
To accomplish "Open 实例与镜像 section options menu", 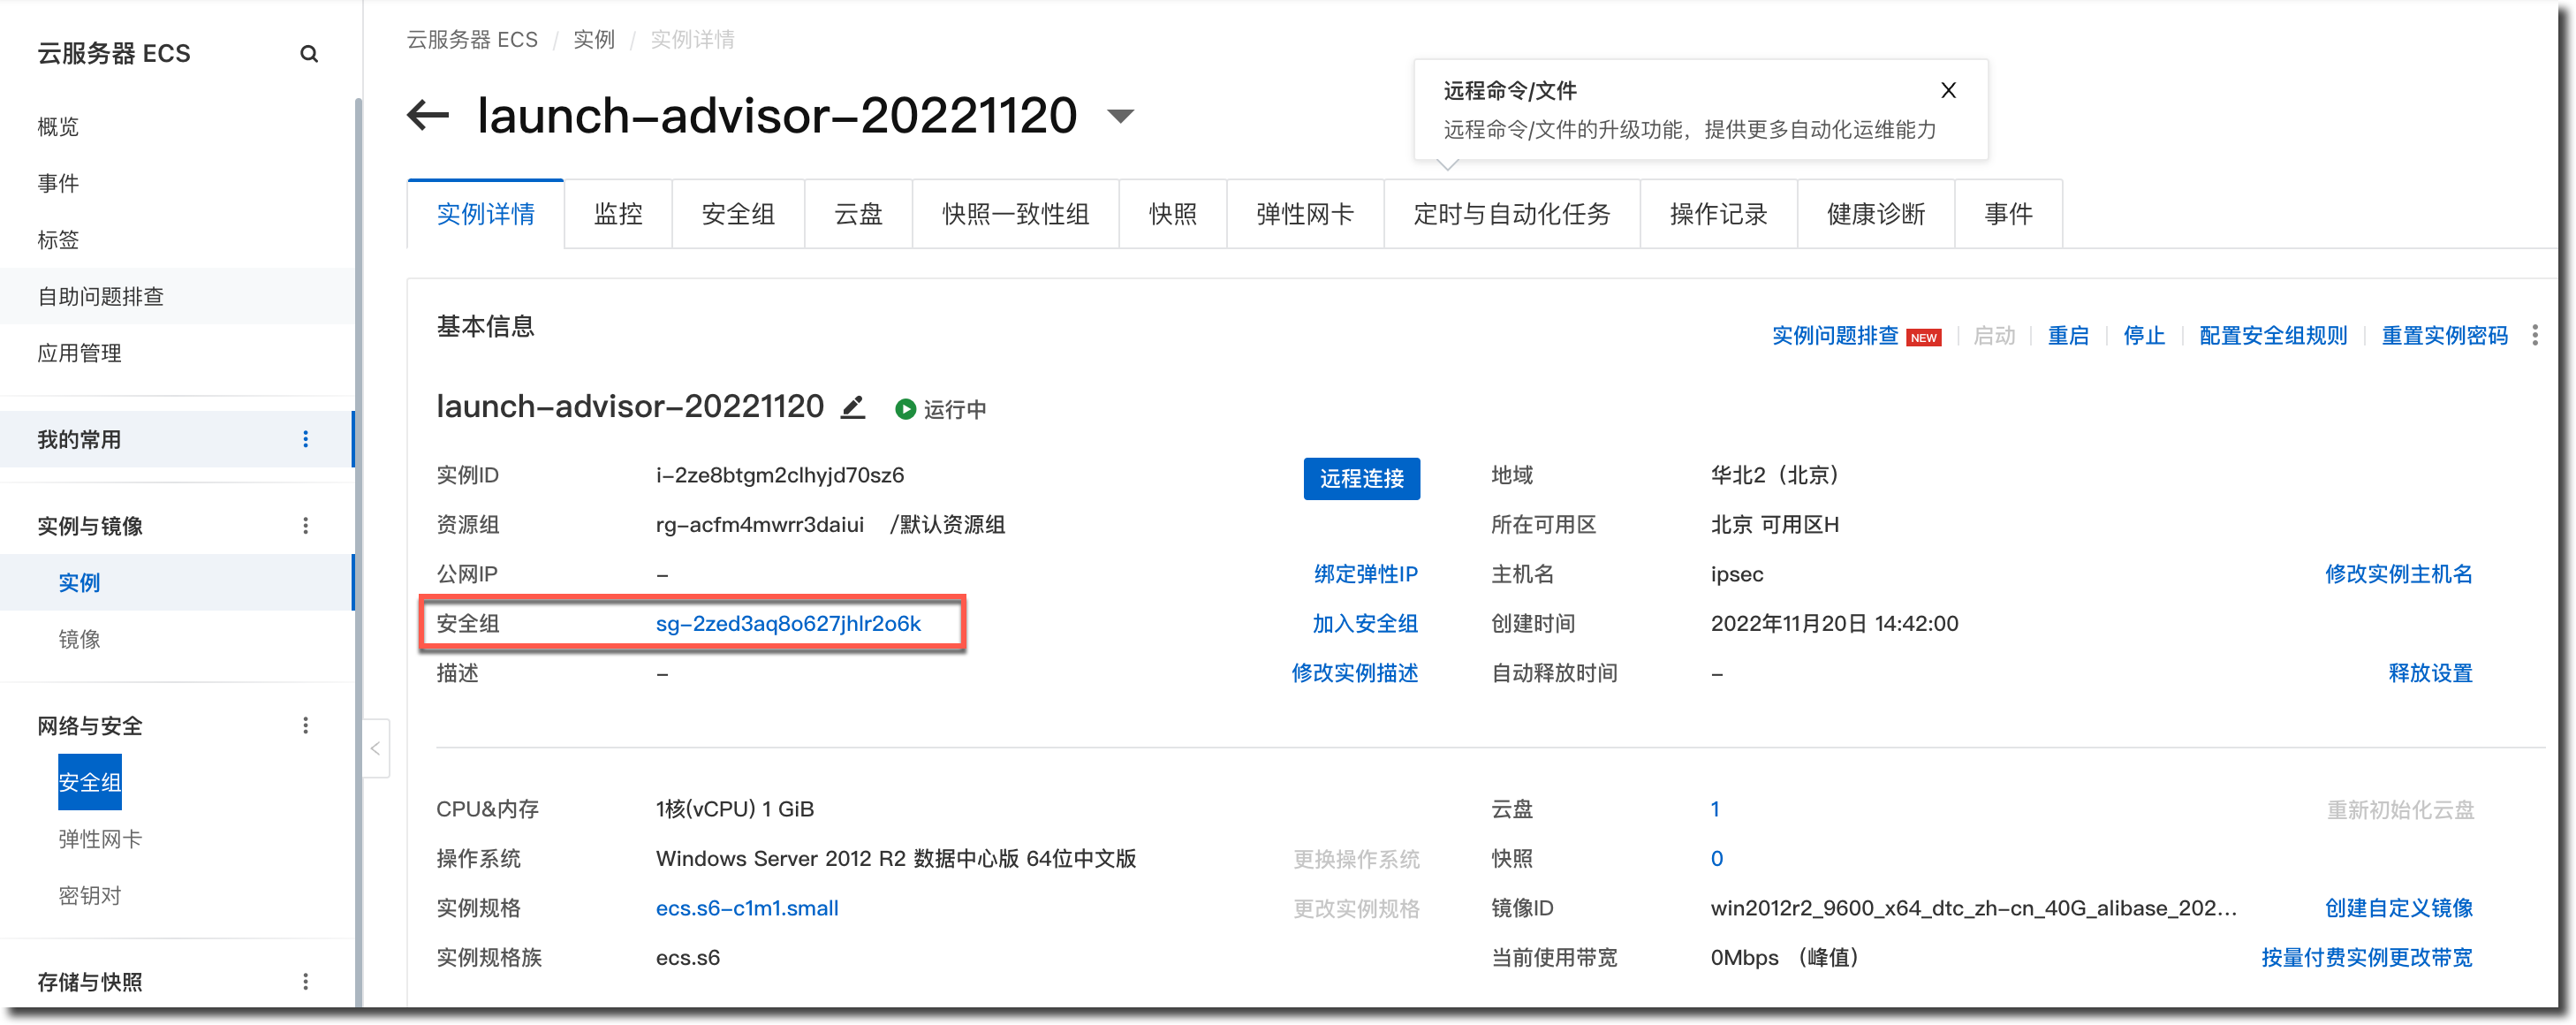I will tap(306, 525).
